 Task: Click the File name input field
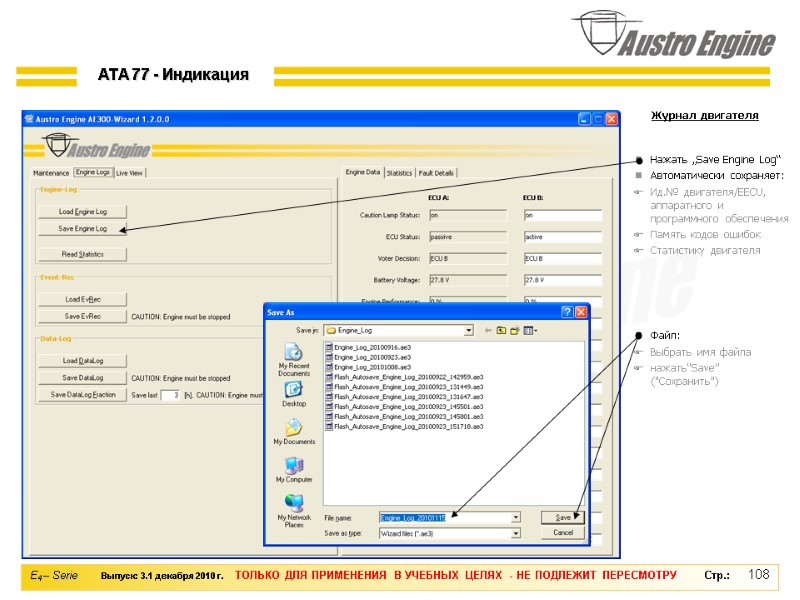click(449, 517)
